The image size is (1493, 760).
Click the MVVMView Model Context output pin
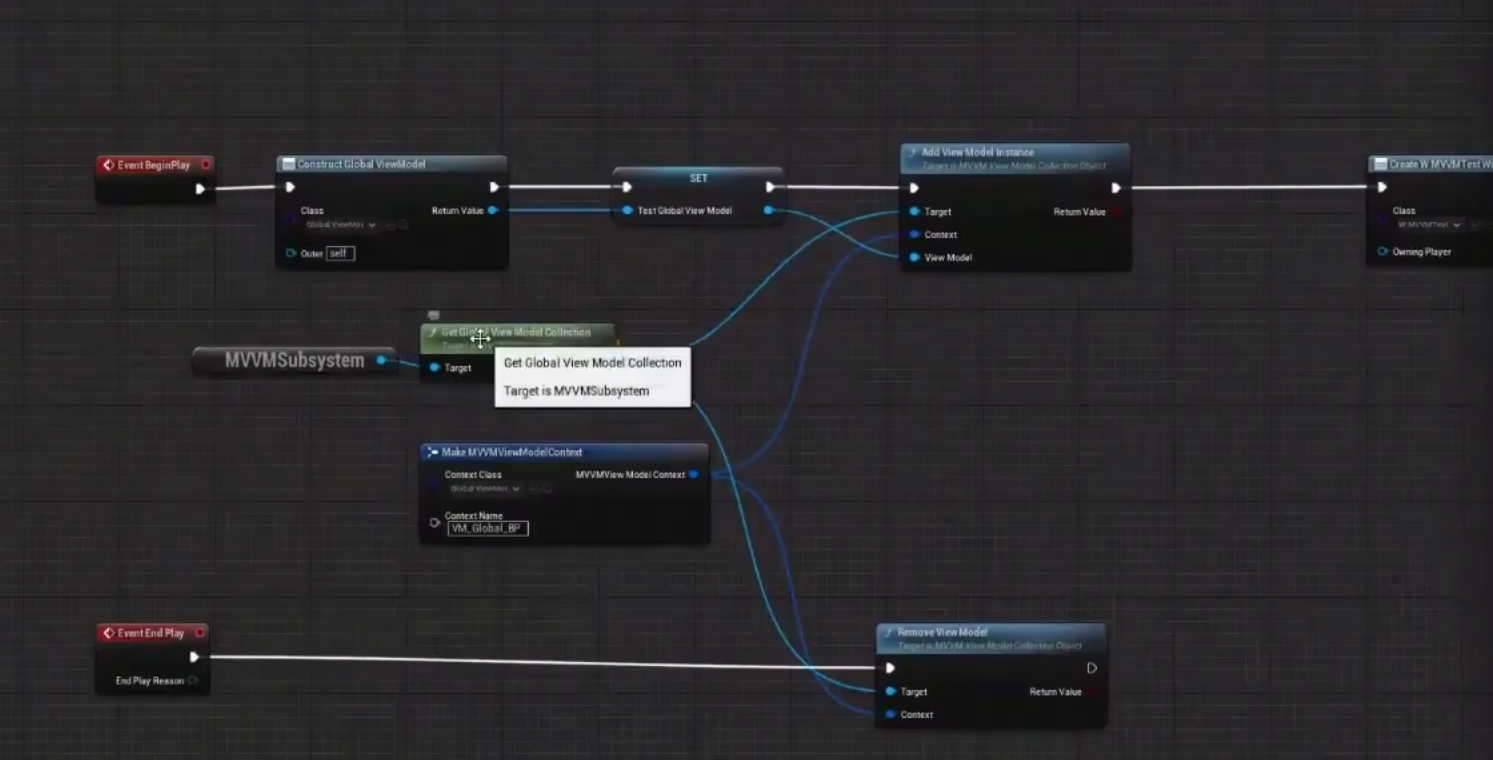click(x=694, y=475)
